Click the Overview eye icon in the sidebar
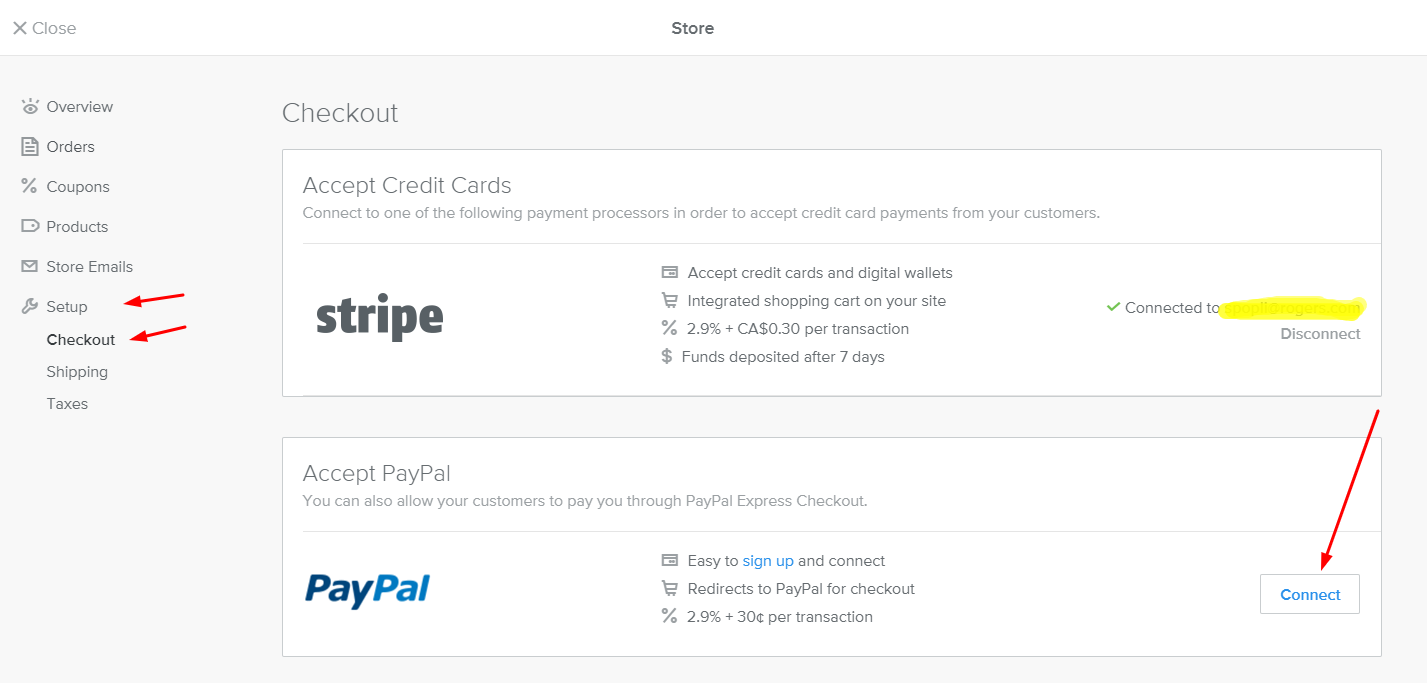The width and height of the screenshot is (1427, 683). pyautogui.click(x=29, y=106)
